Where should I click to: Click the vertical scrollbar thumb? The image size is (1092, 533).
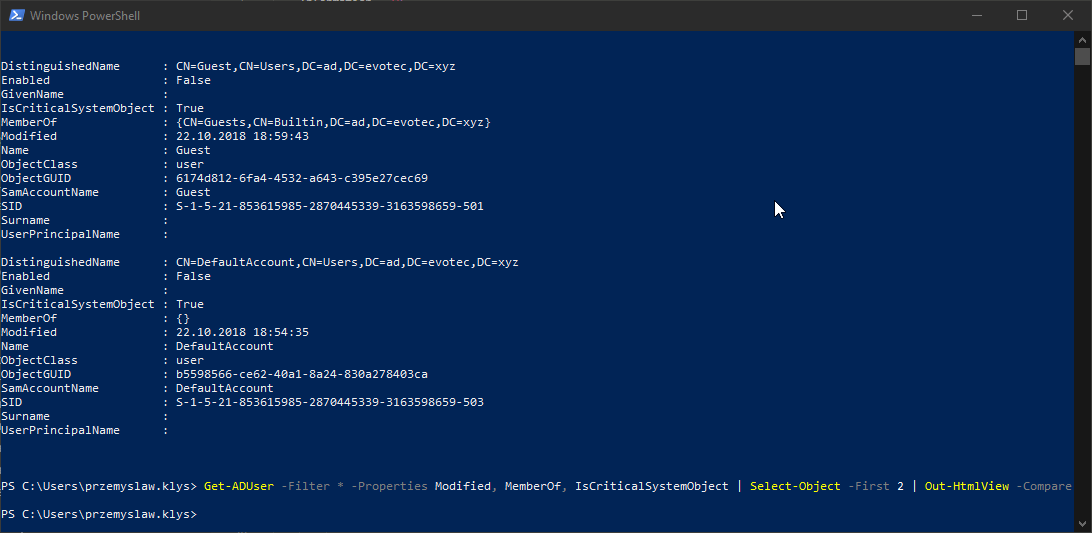(x=1082, y=56)
